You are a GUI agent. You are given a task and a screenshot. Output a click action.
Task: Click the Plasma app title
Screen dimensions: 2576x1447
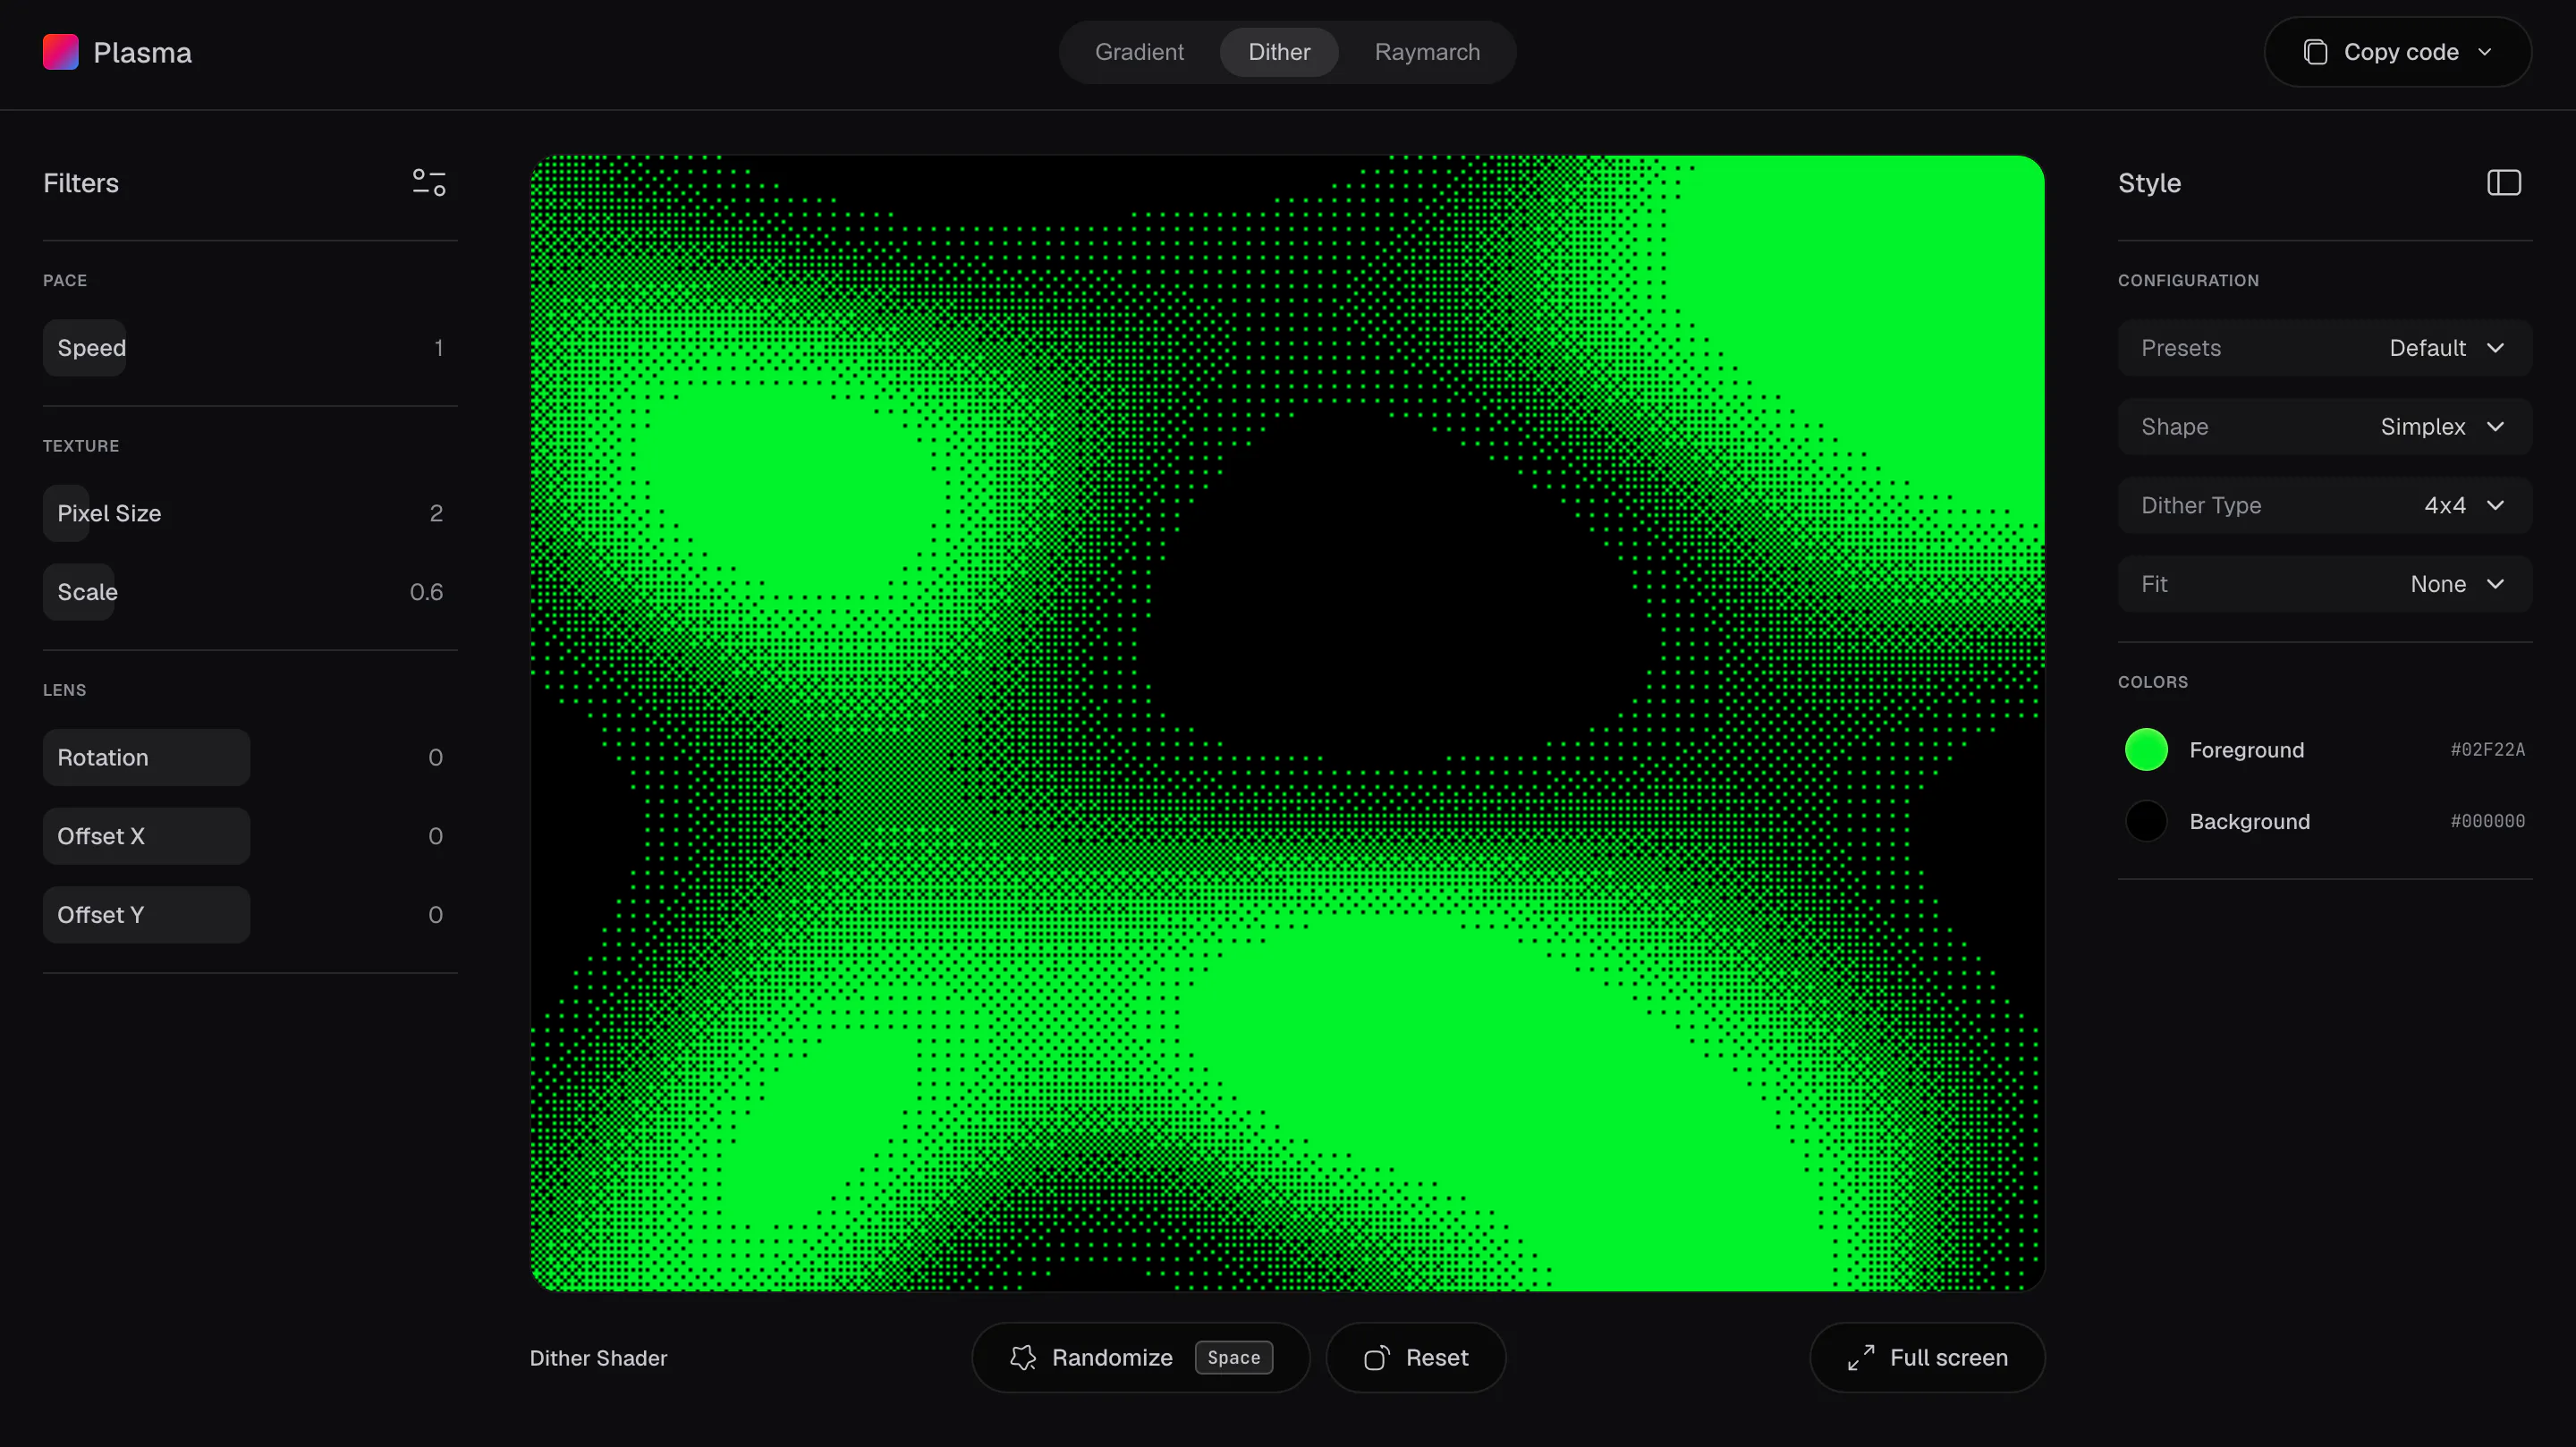(x=142, y=52)
